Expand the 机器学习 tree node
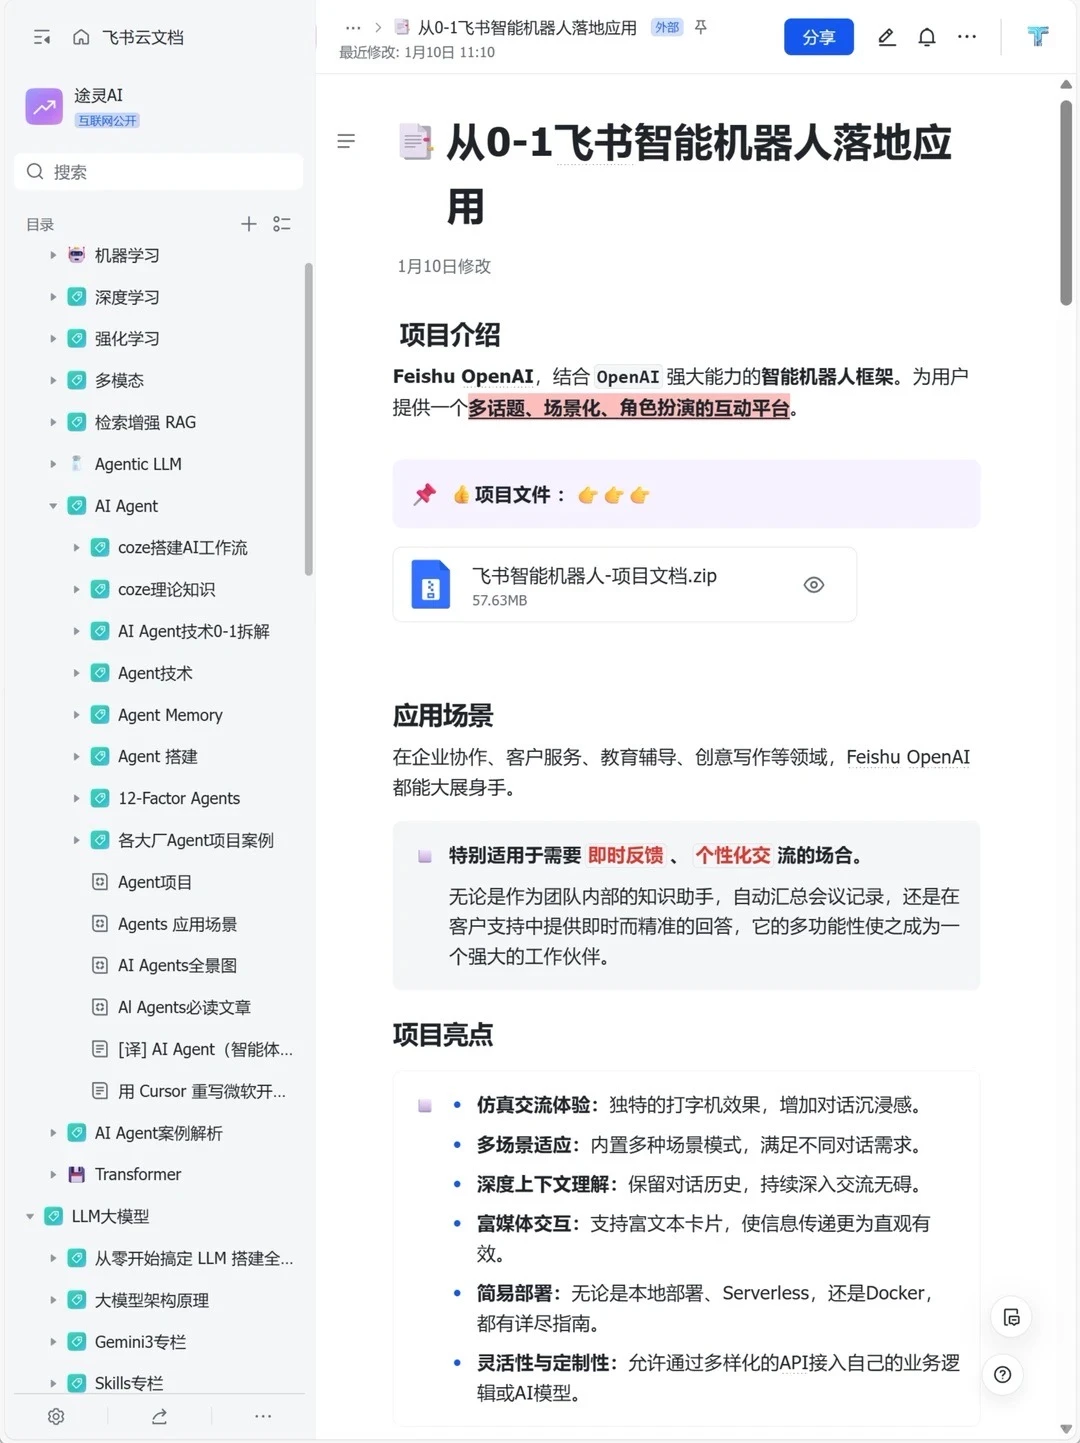The width and height of the screenshot is (1080, 1443). click(53, 255)
